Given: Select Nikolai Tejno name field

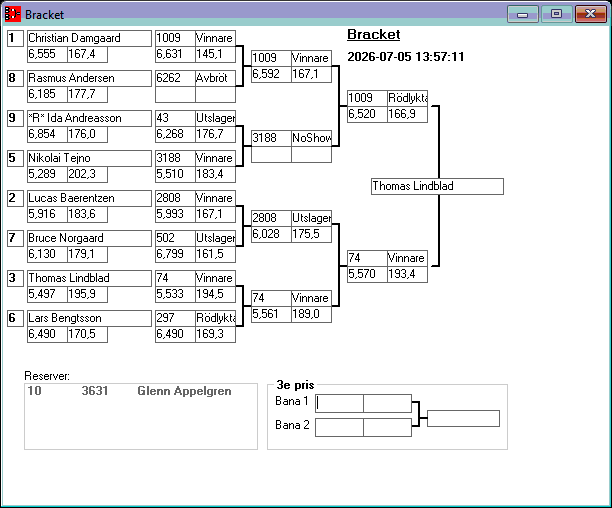Looking at the screenshot, I should pos(89,158).
